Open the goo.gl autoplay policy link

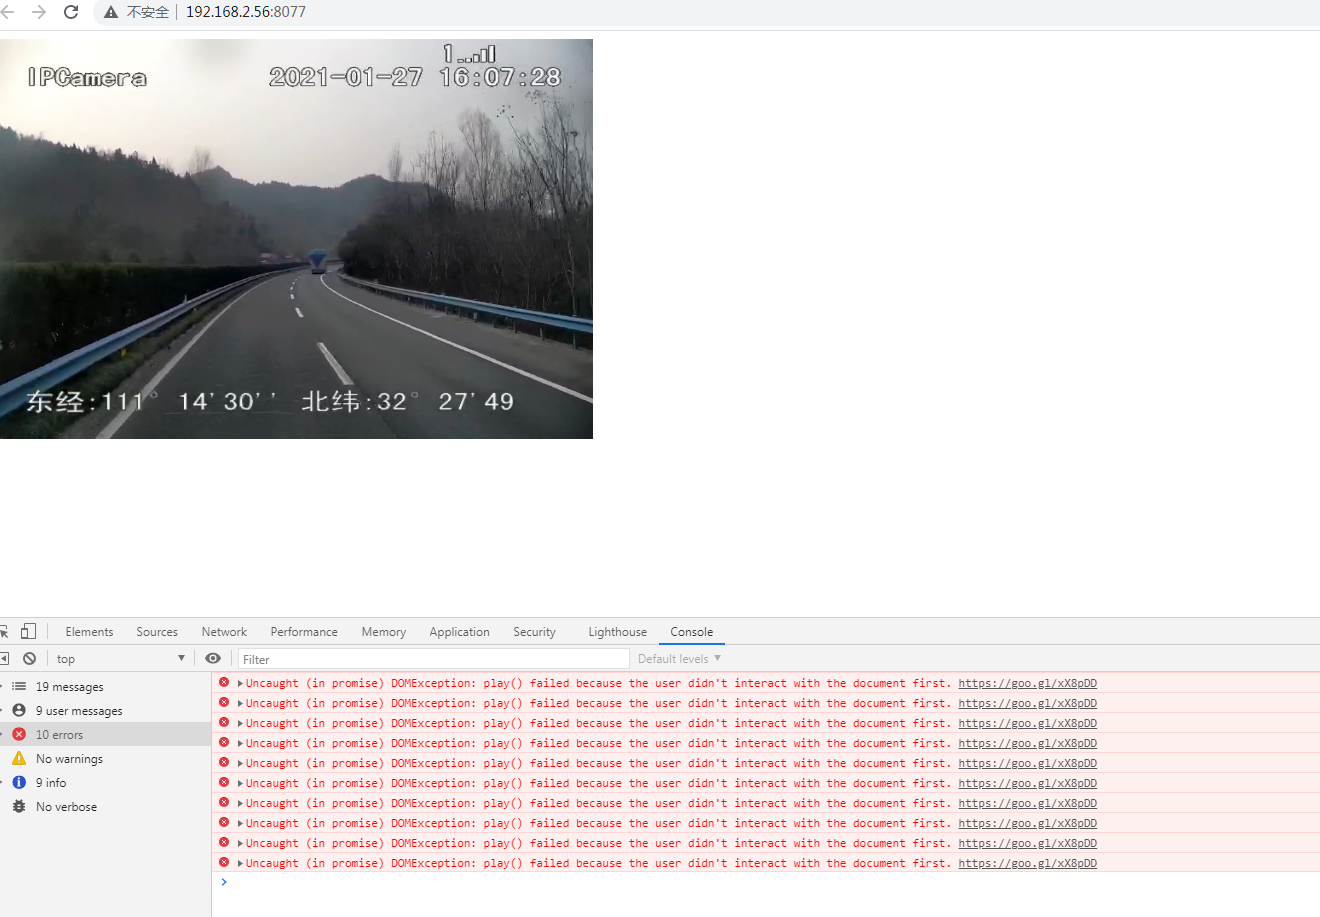[x=1027, y=682]
